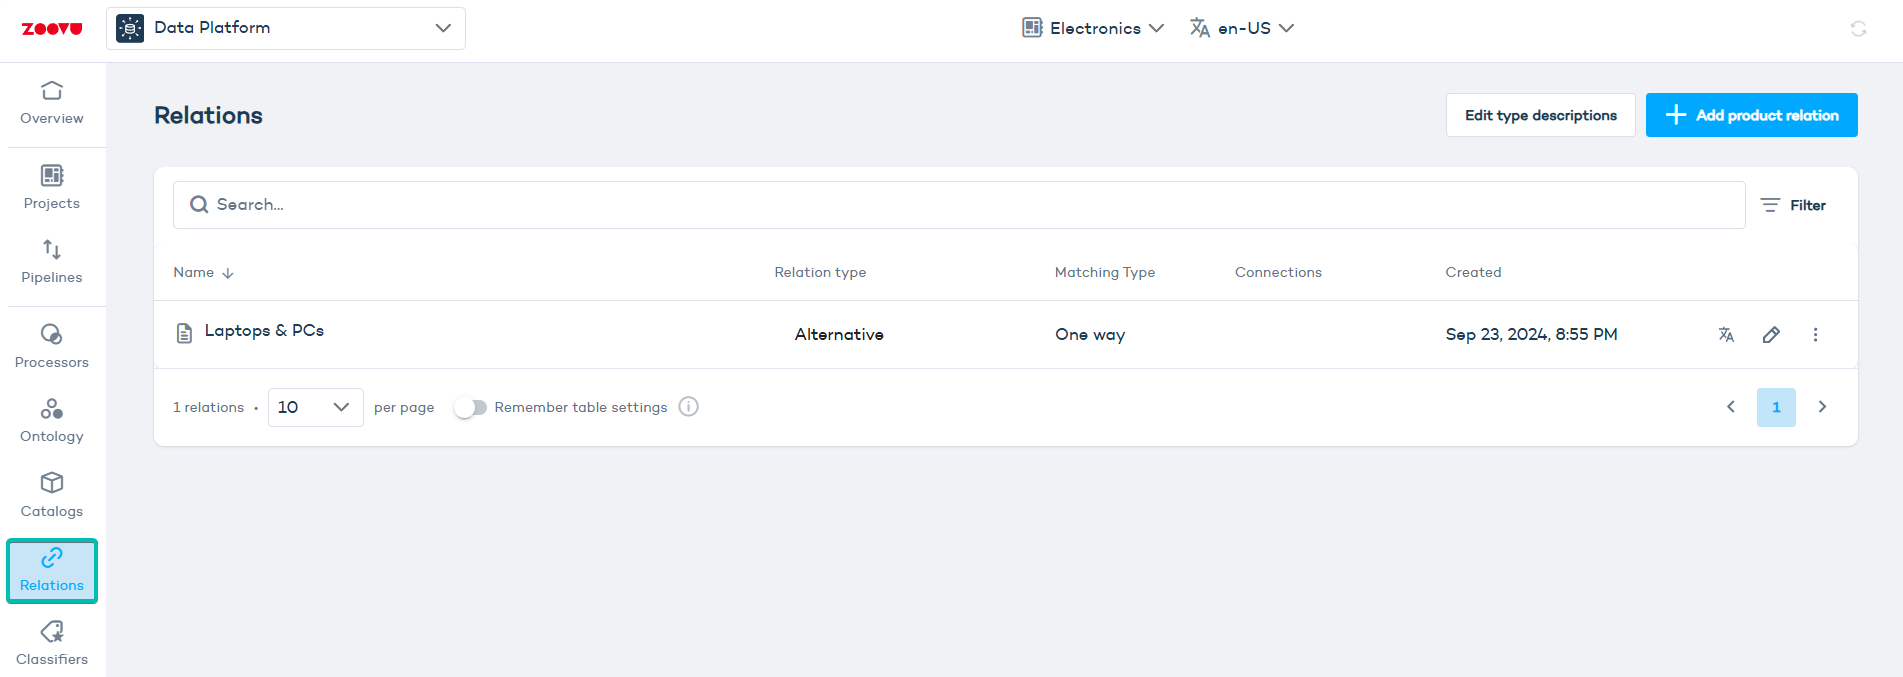Viewport: 1903px width, 677px height.
Task: Click Add product relation button
Action: pyautogui.click(x=1752, y=115)
